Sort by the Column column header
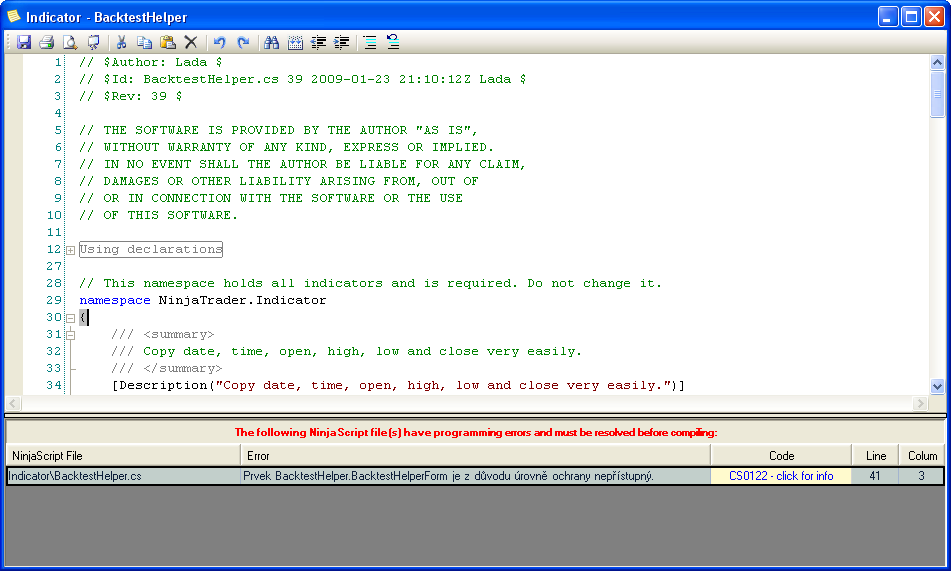The width and height of the screenshot is (951, 571). point(922,456)
